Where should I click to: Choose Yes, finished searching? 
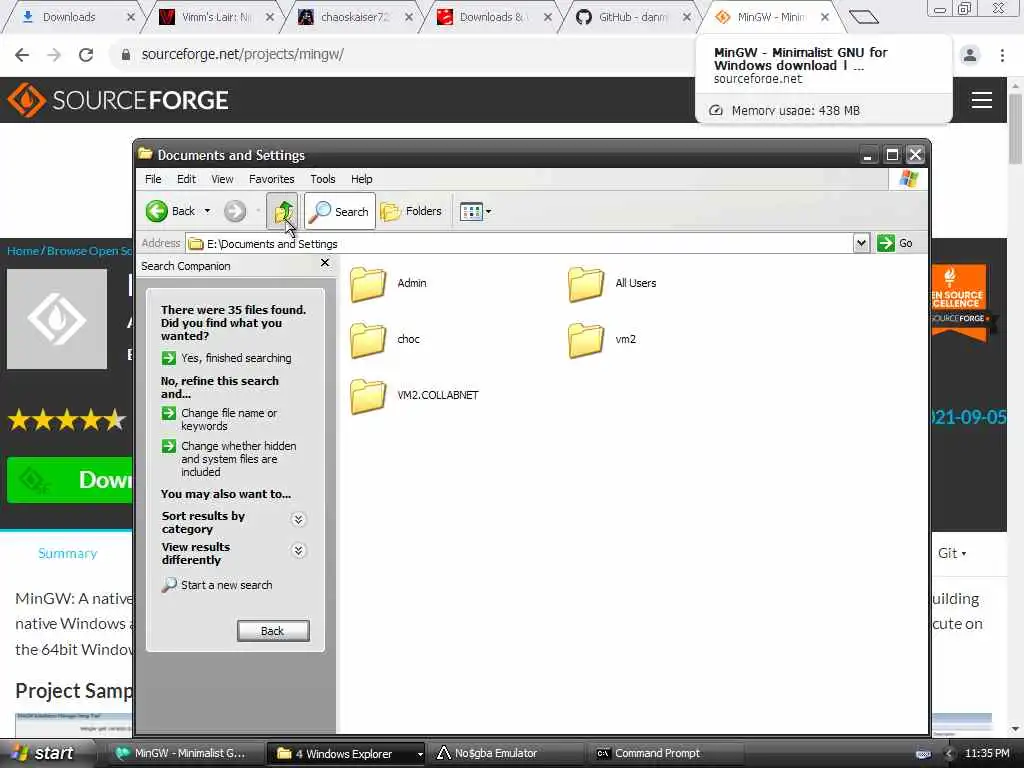226,358
